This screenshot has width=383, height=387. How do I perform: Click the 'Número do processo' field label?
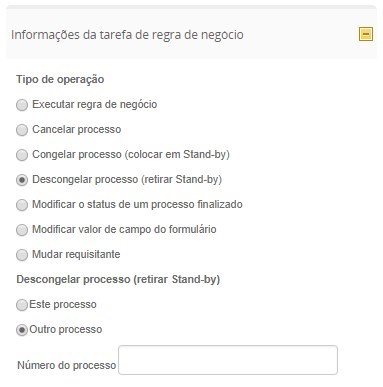[x=67, y=365]
